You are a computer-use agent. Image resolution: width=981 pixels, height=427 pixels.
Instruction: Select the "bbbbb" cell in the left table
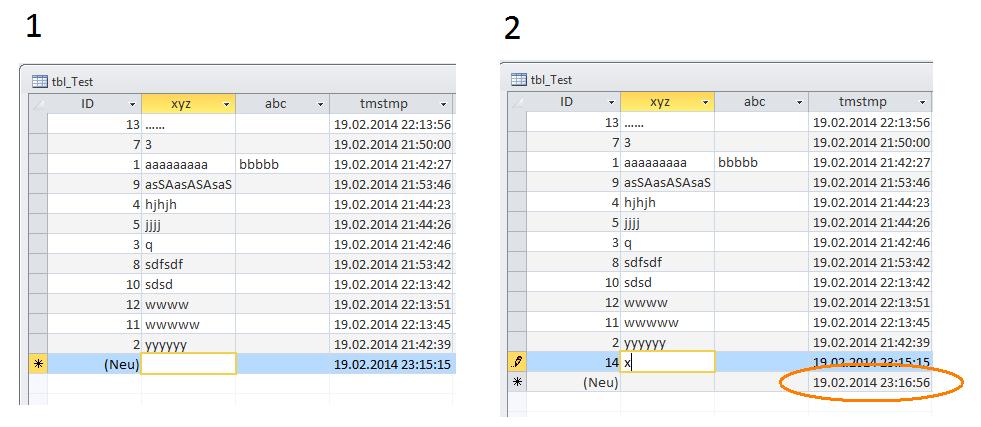point(282,164)
